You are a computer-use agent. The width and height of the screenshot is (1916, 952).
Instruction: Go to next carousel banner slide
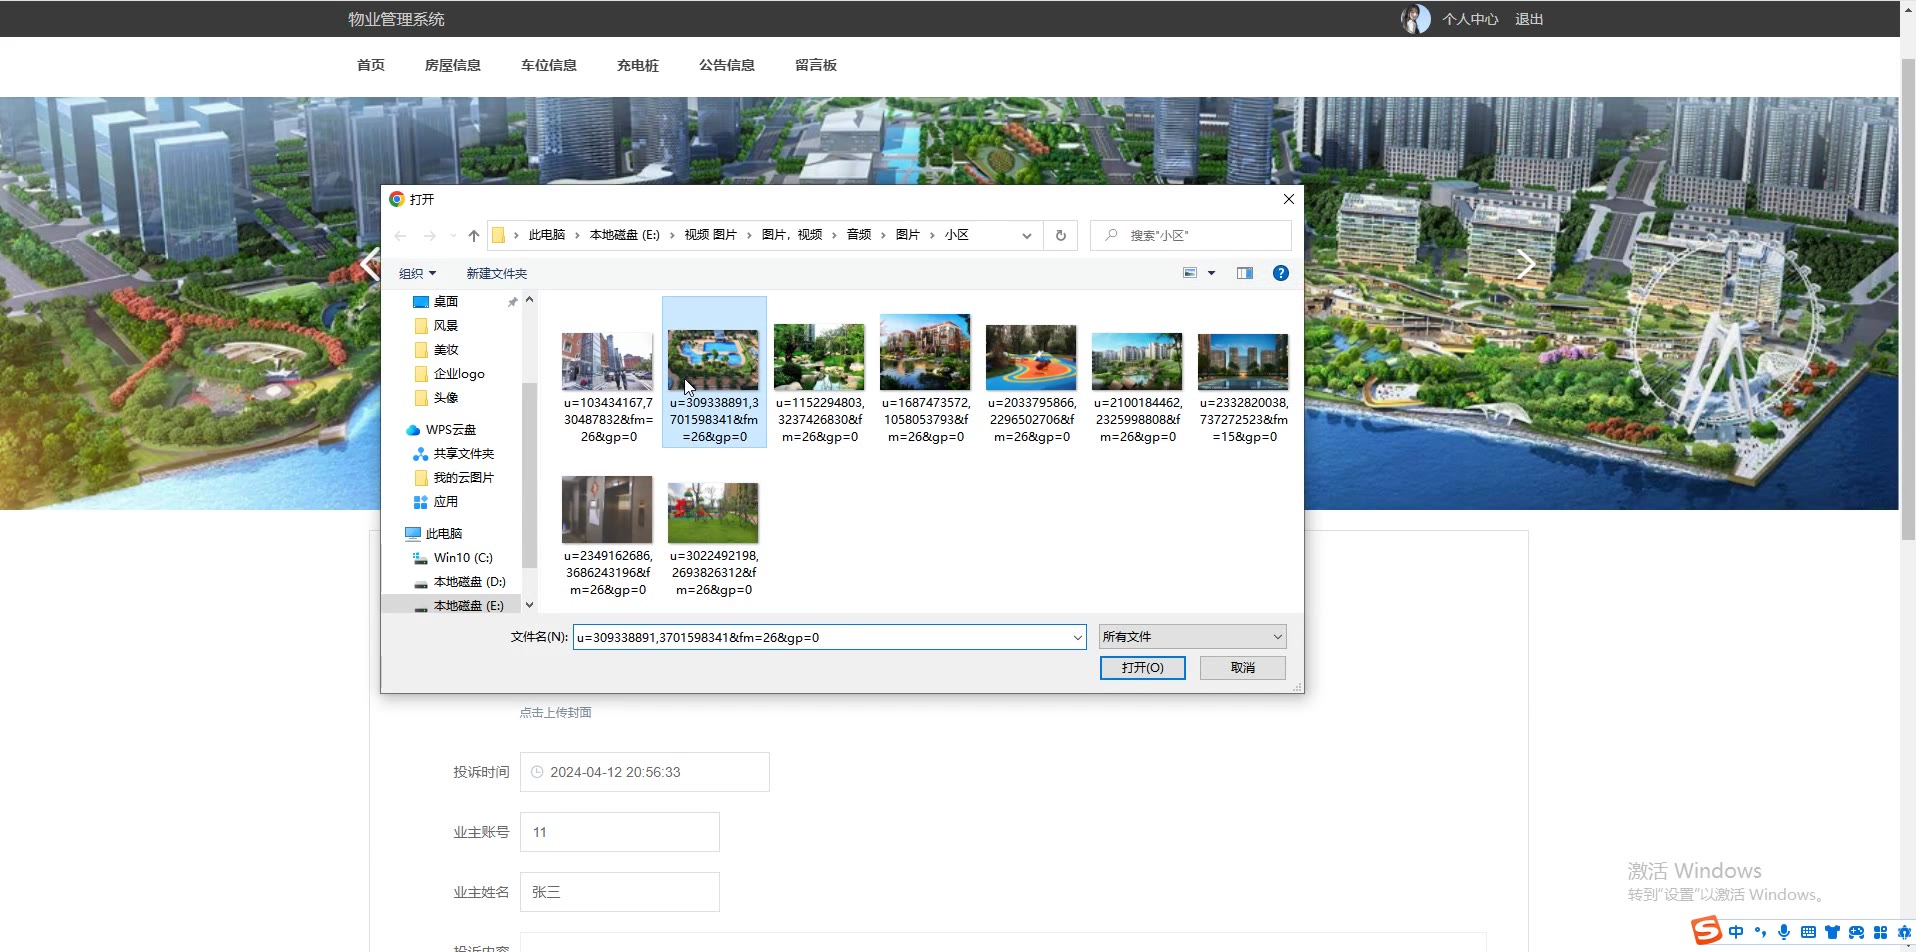coord(1524,264)
